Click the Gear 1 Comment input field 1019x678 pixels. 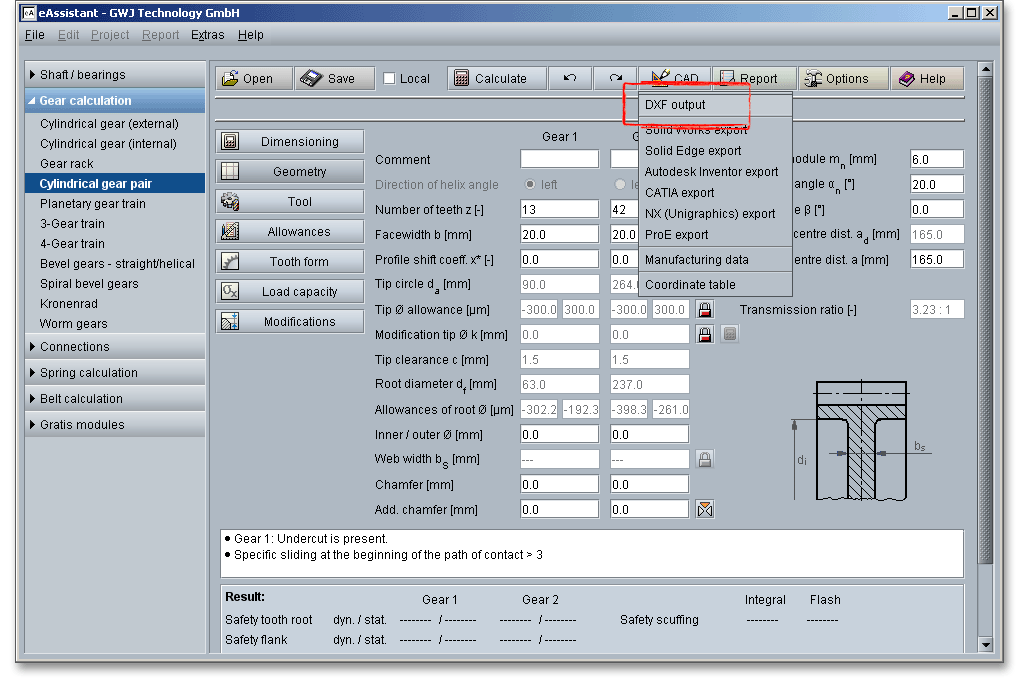(559, 160)
